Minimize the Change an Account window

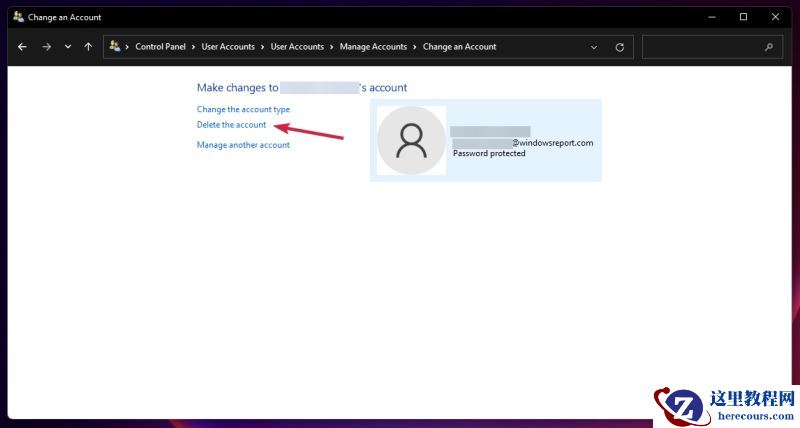click(712, 17)
